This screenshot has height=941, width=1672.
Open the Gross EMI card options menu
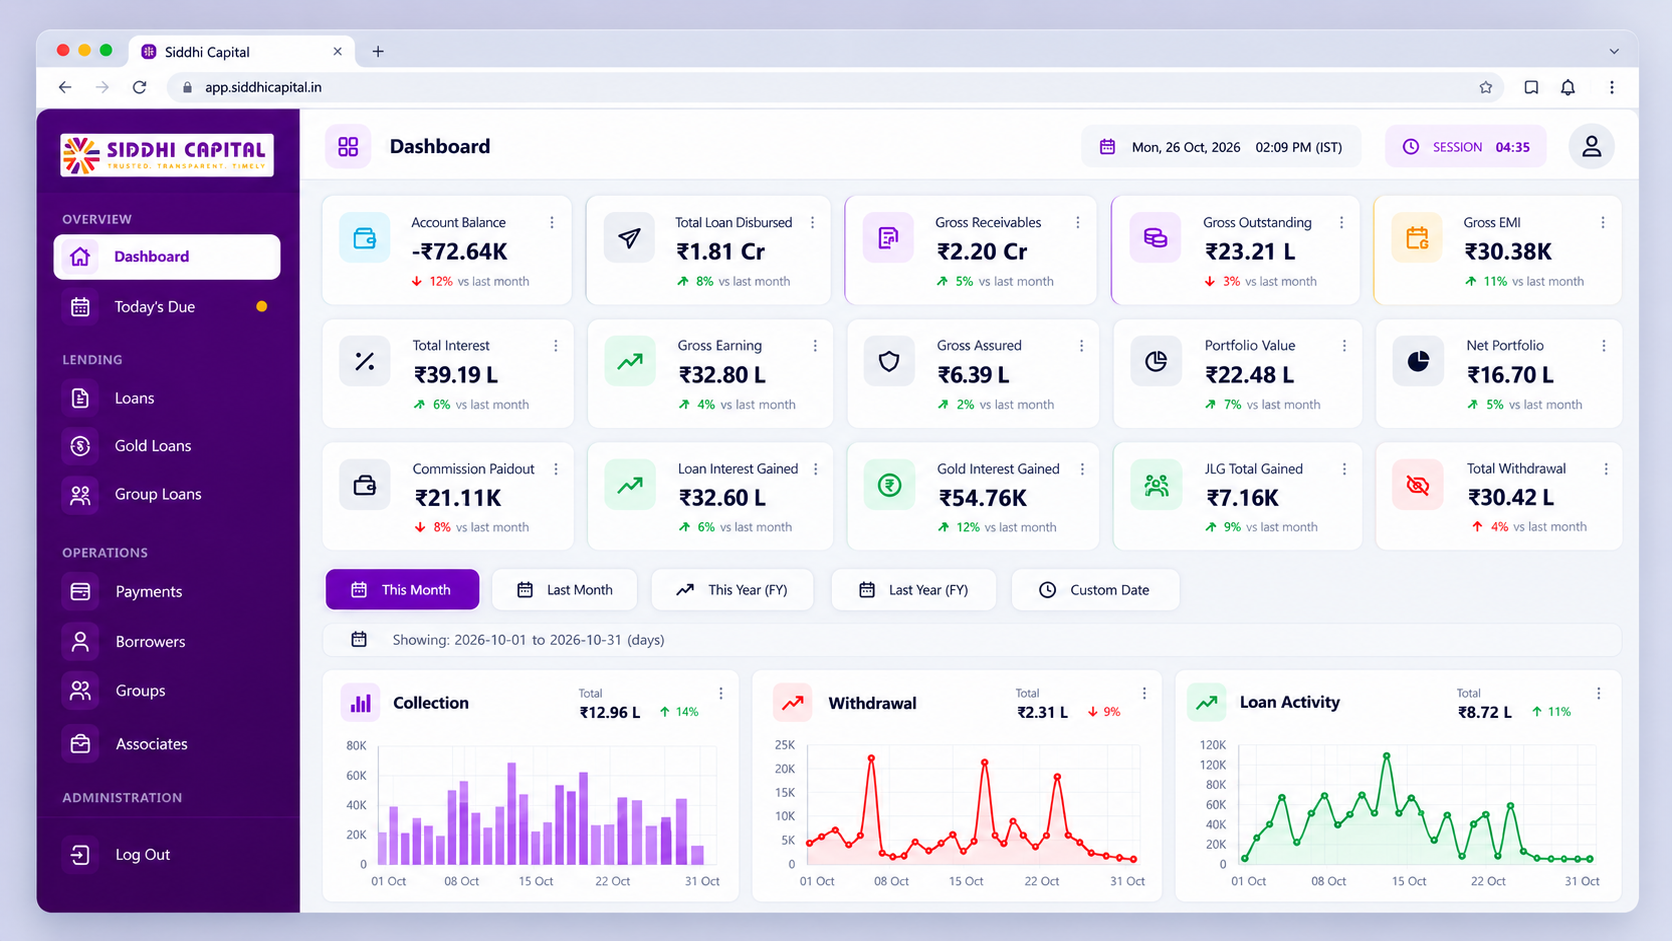coord(1603,223)
